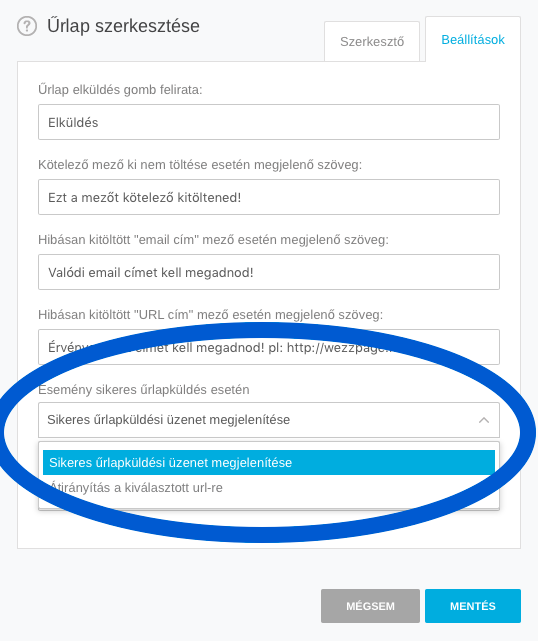Open the successful form submission event dropdown
This screenshot has width=538, height=641.
pos(269,420)
